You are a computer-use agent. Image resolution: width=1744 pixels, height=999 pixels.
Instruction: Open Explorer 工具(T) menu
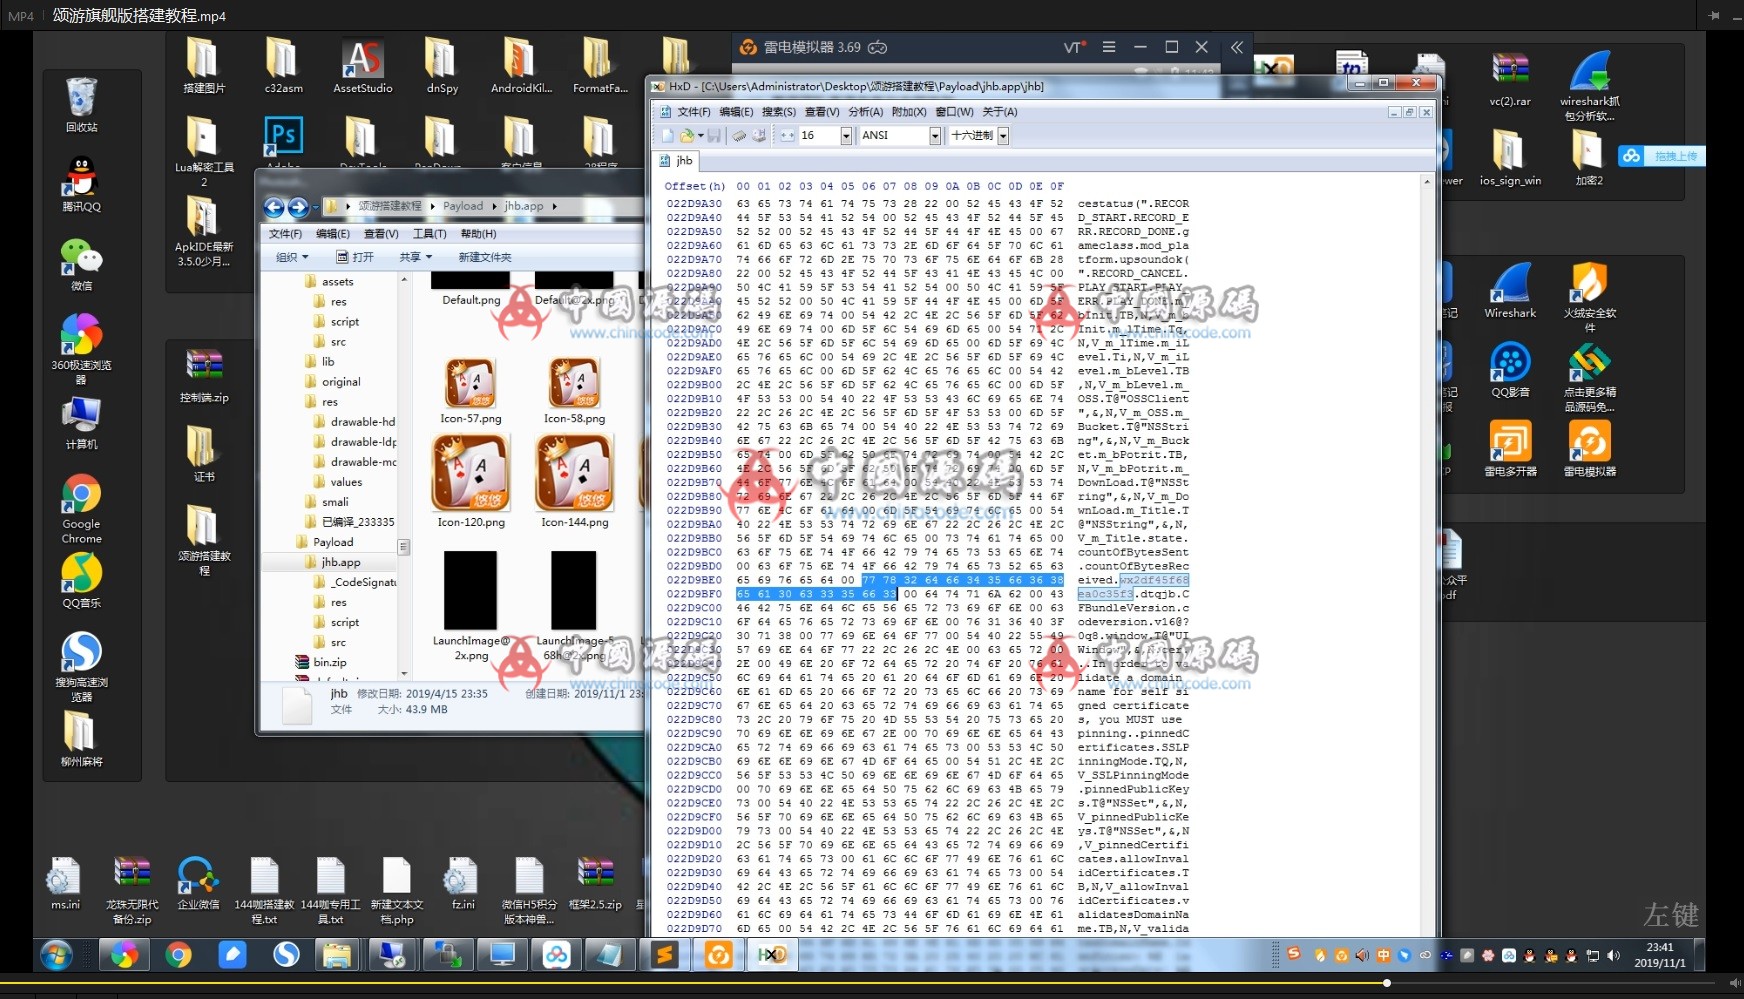430,234
